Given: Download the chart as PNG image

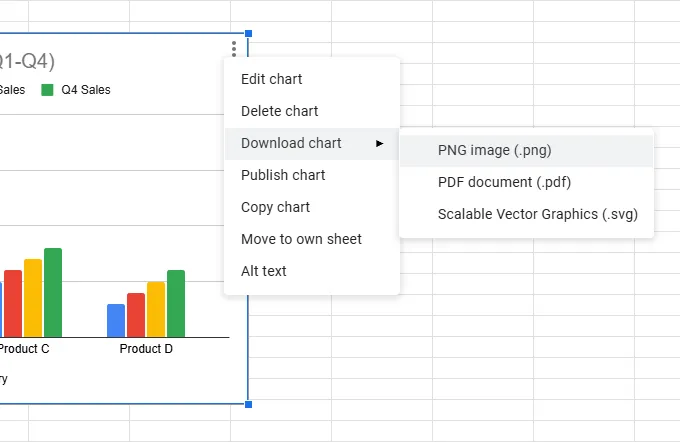Looking at the screenshot, I should tap(494, 151).
